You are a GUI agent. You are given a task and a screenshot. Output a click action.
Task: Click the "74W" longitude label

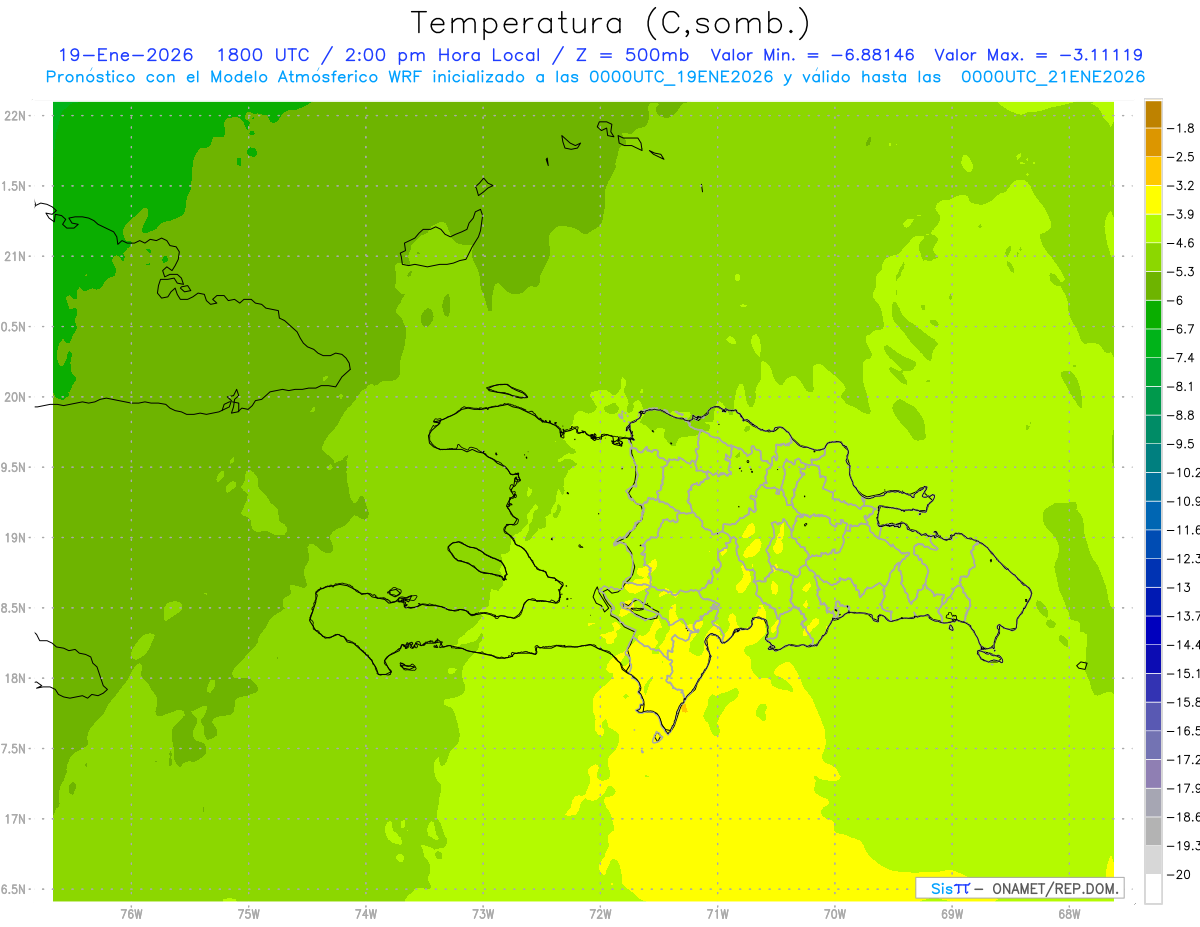pos(366,914)
